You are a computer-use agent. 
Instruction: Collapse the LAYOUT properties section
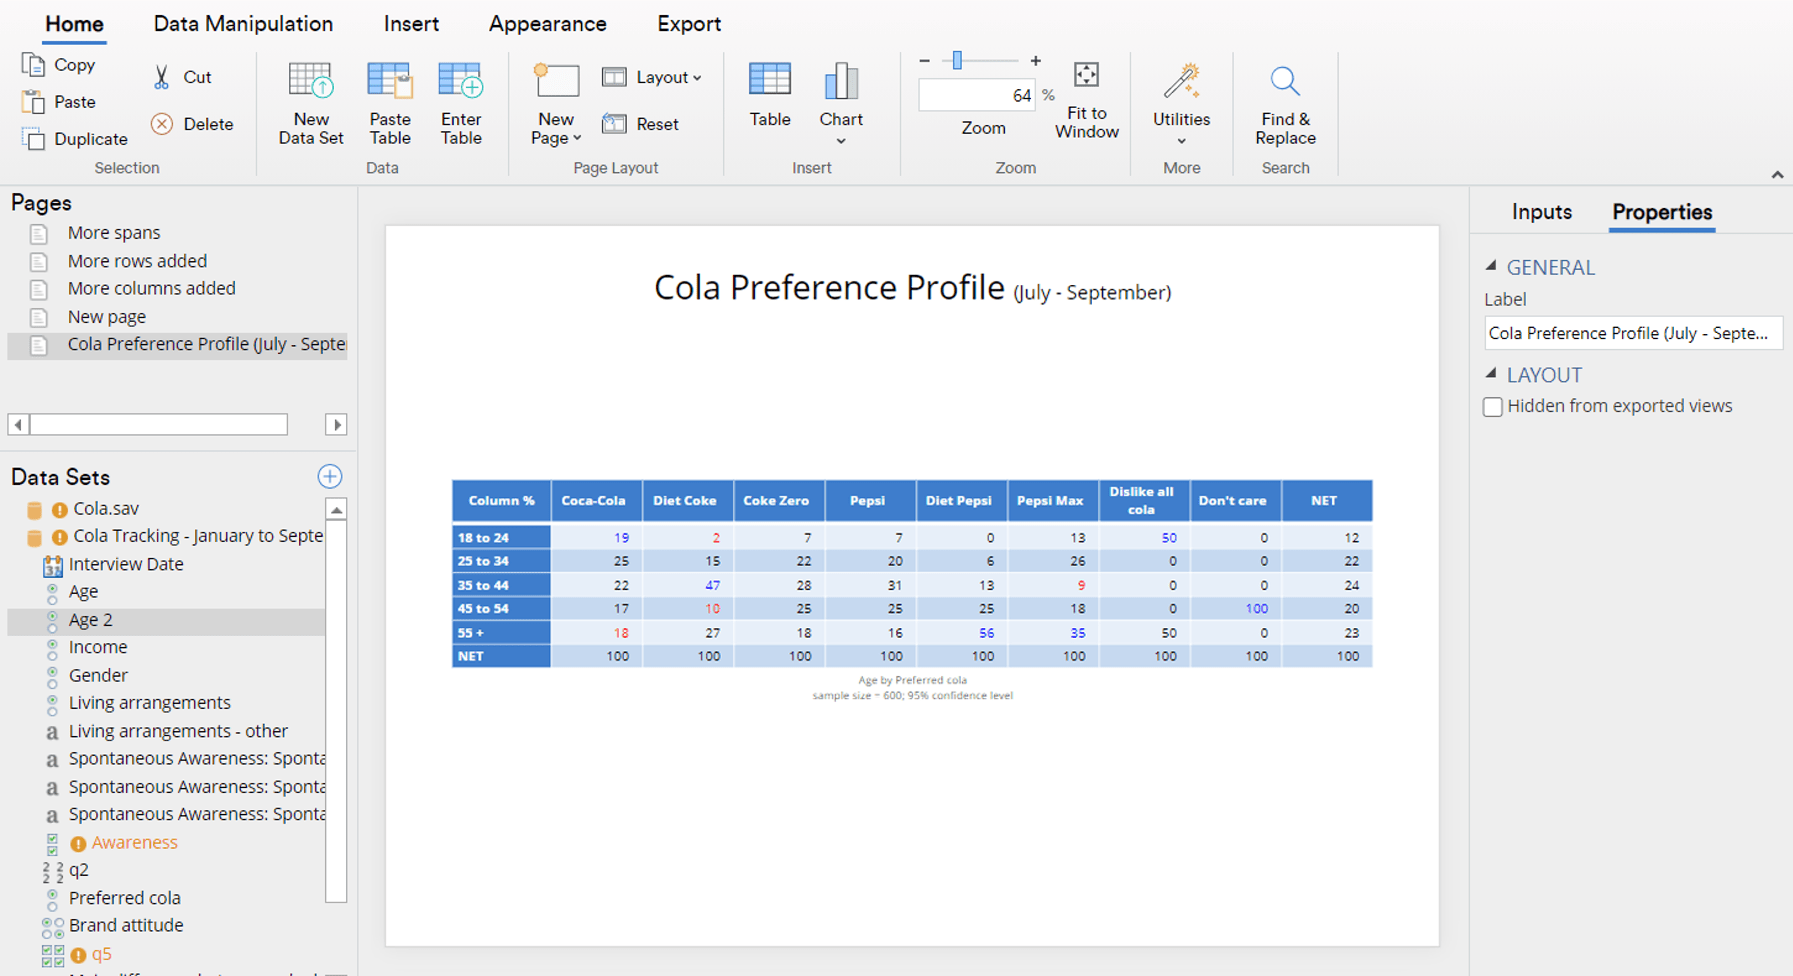1491,374
